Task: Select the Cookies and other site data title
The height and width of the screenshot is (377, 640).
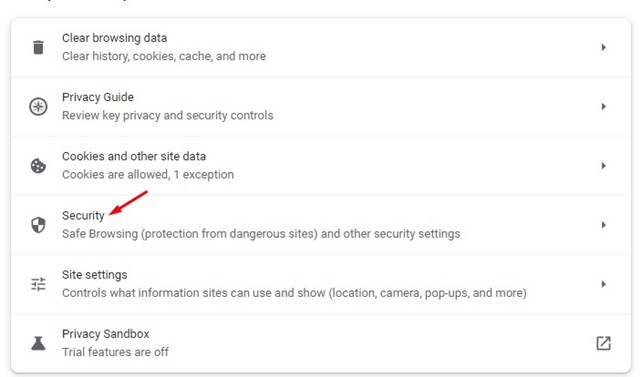Action: (134, 156)
